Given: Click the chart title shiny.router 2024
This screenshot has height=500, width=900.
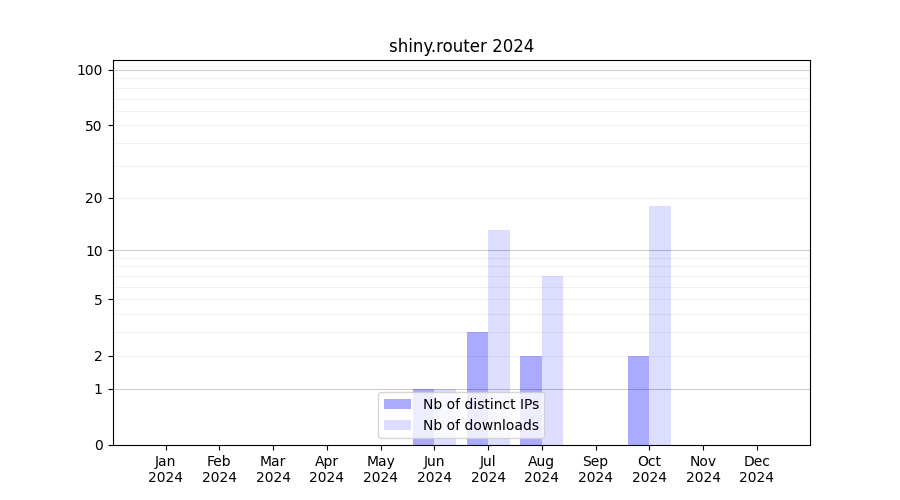Looking at the screenshot, I should [461, 46].
